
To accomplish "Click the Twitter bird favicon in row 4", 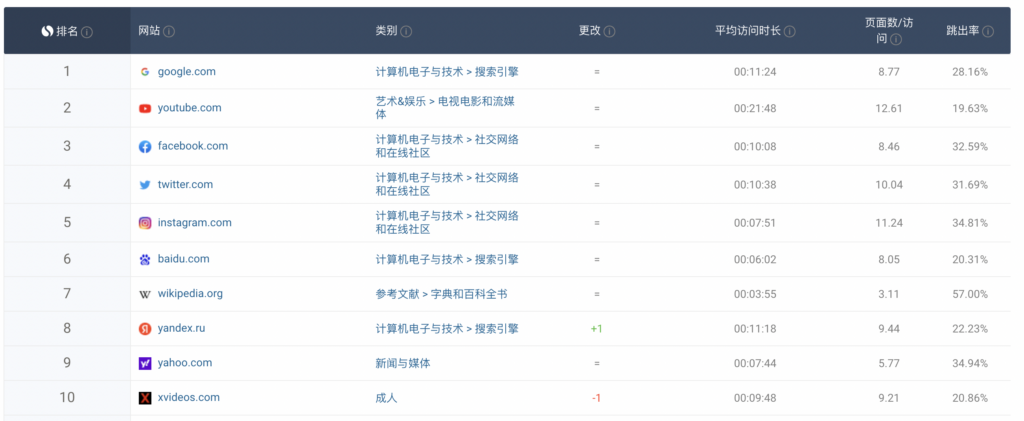I will (145, 185).
